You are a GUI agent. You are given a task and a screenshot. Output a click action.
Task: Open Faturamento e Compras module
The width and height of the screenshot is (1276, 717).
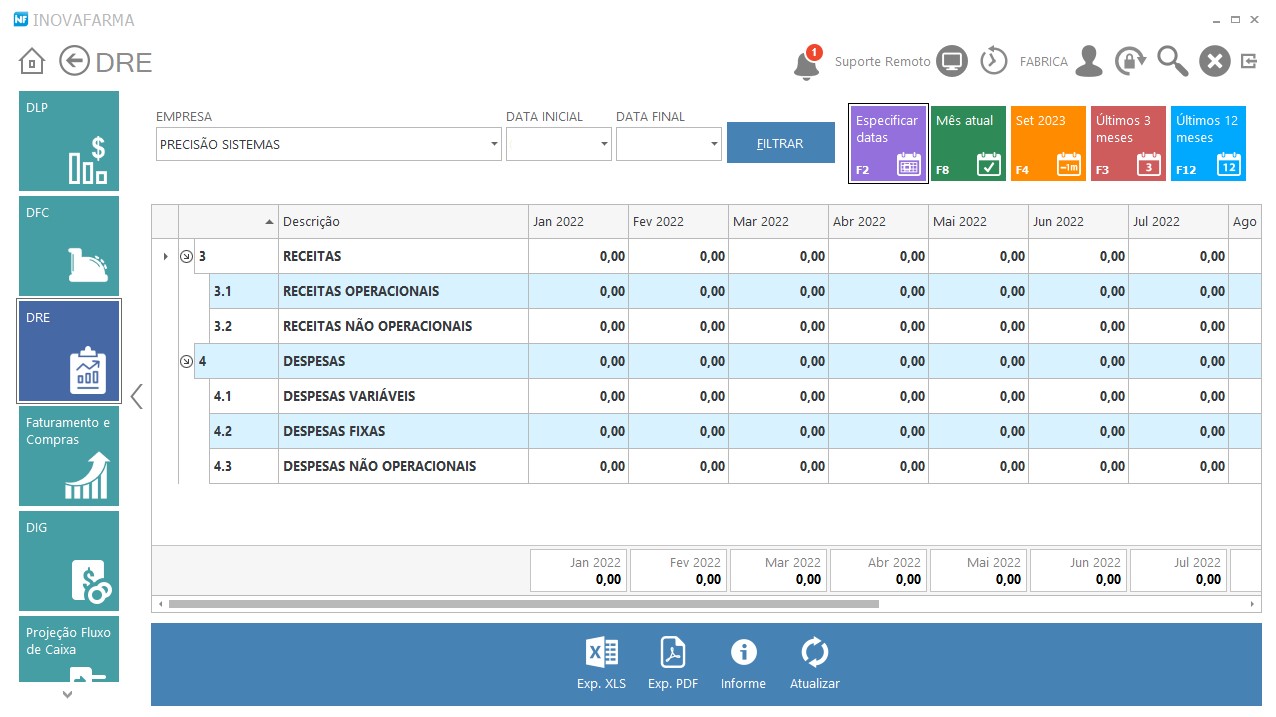(69, 456)
